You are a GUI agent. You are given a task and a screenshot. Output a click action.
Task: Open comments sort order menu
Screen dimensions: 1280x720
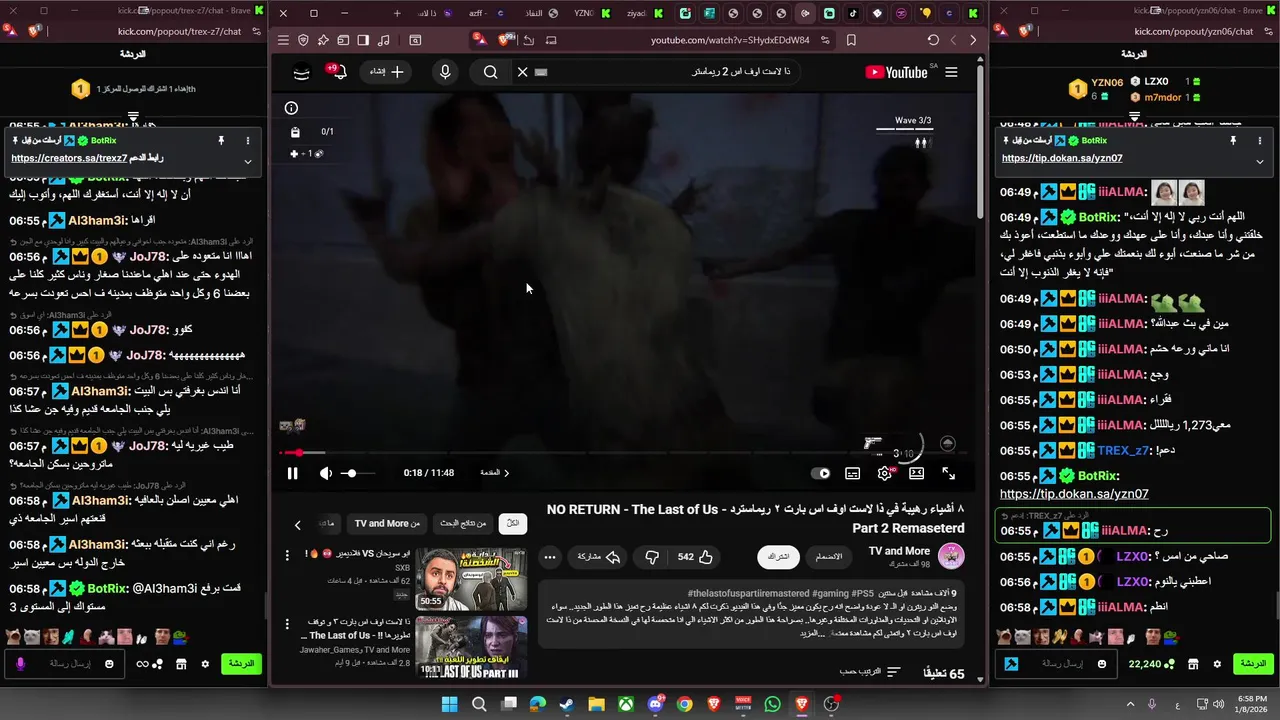[871, 672]
